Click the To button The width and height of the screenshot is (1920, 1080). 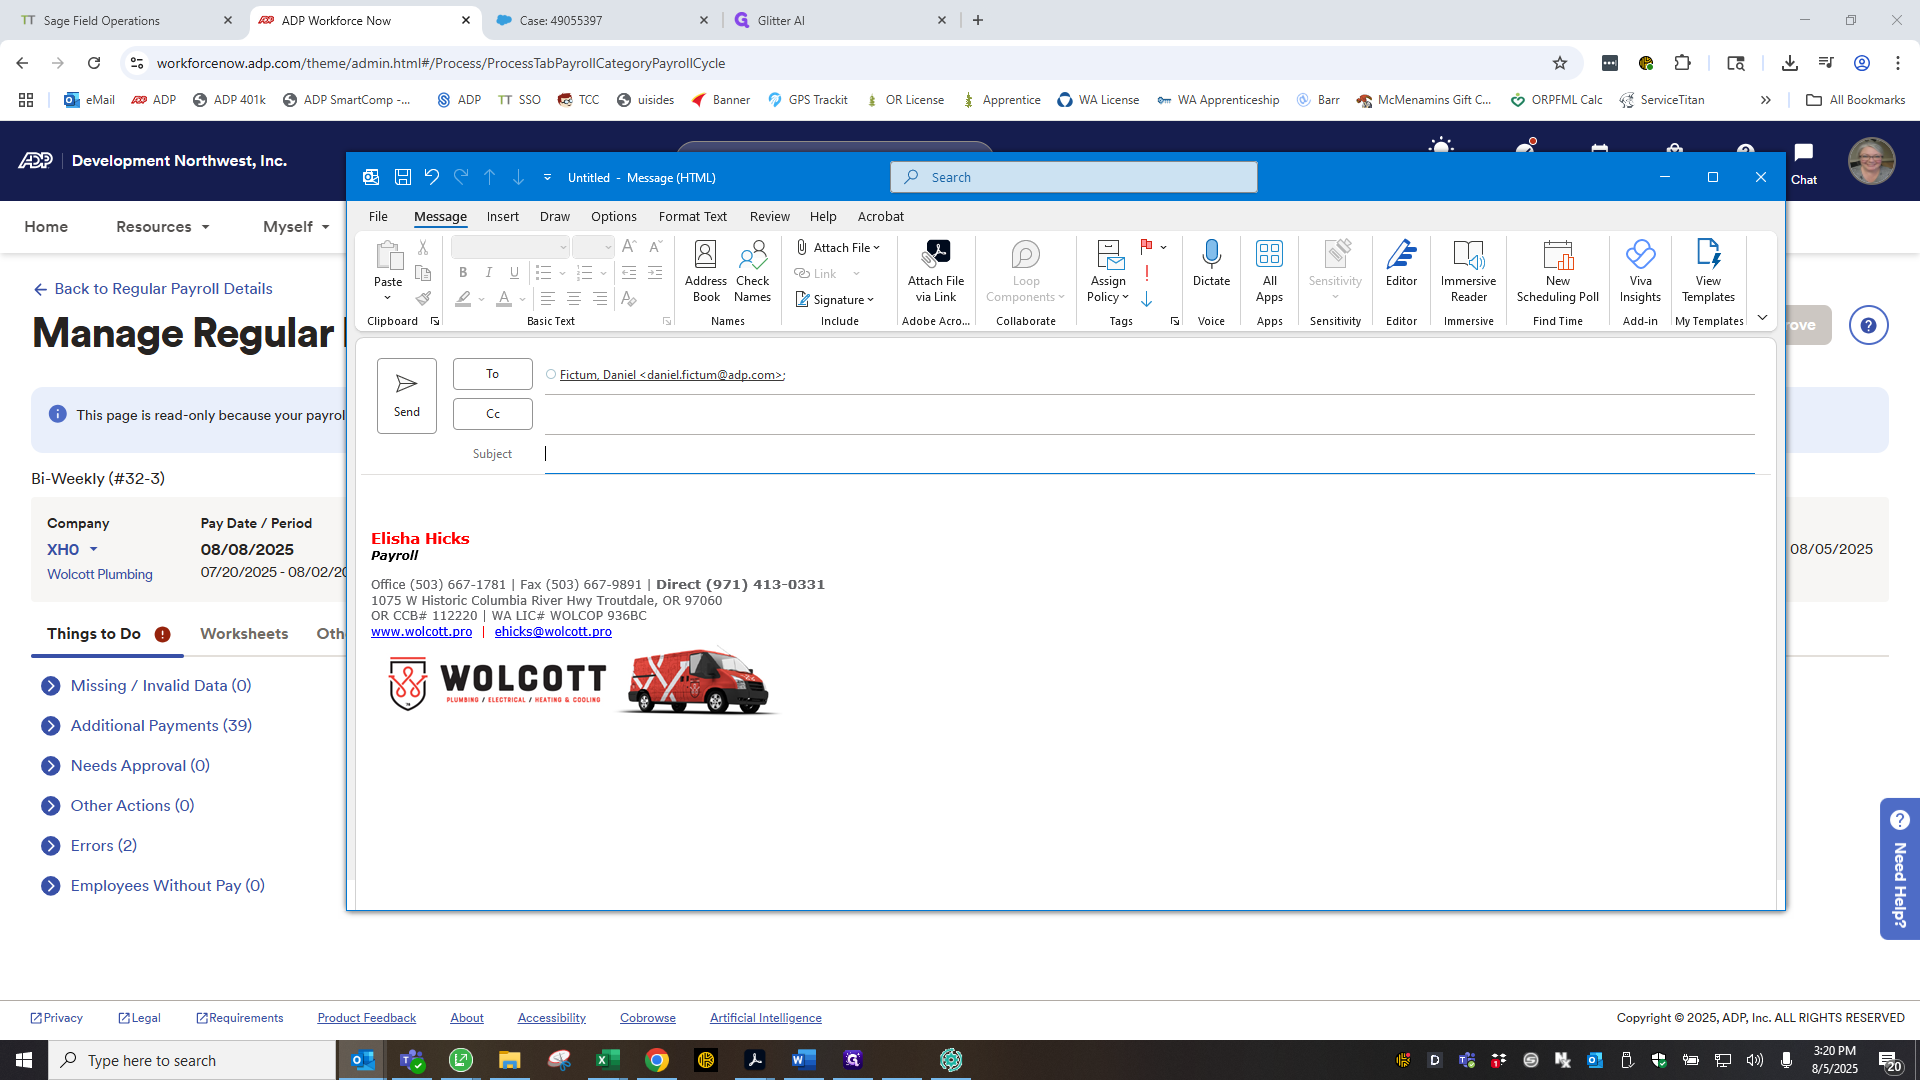[x=492, y=374]
